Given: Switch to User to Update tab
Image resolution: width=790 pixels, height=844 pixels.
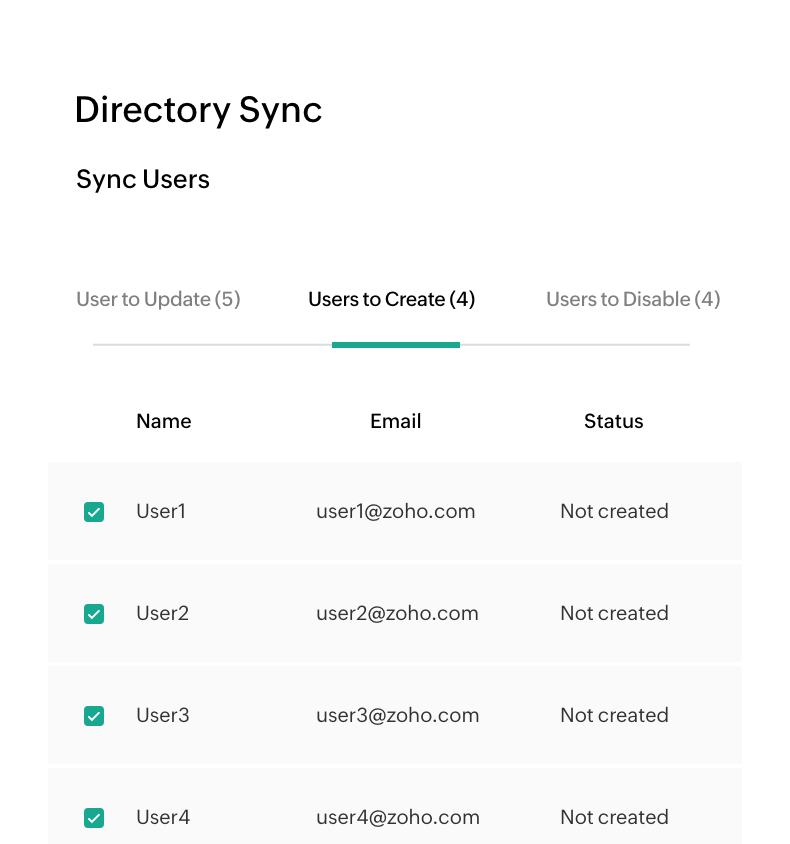Looking at the screenshot, I should [x=158, y=299].
